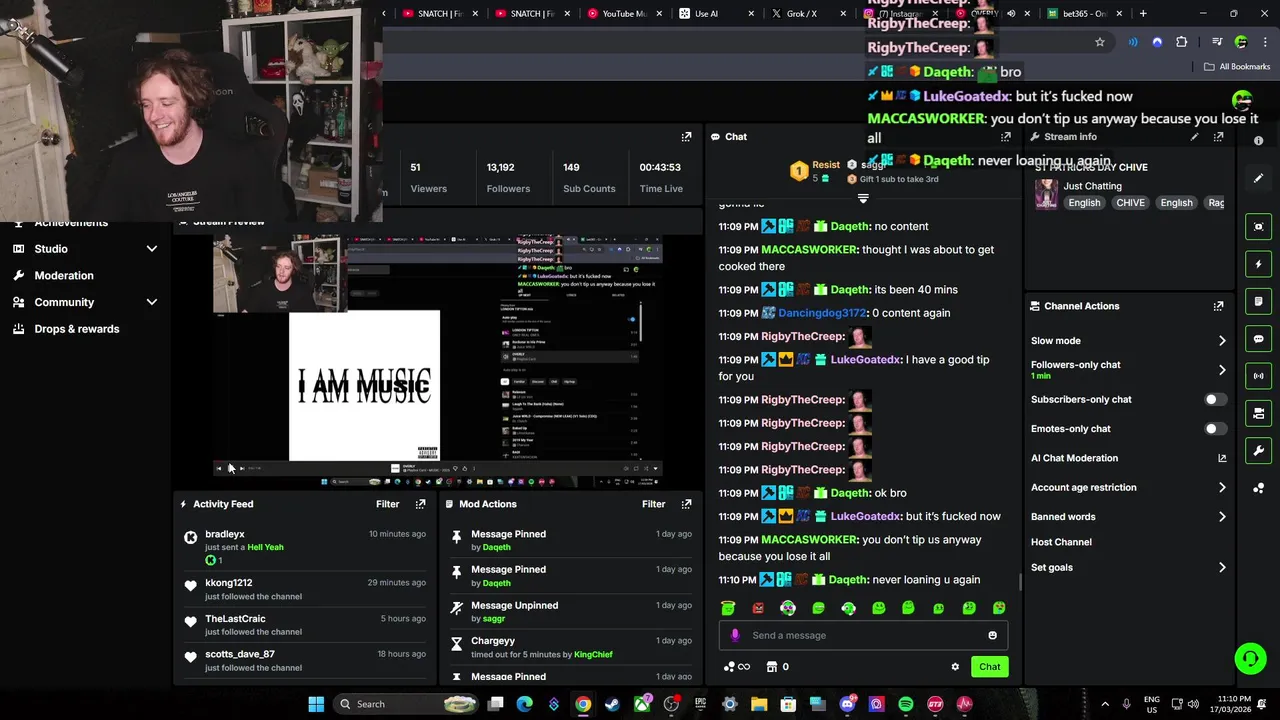Screen dimensions: 1280x720
Task: Open the Windows Start menu
Action: tap(316, 704)
